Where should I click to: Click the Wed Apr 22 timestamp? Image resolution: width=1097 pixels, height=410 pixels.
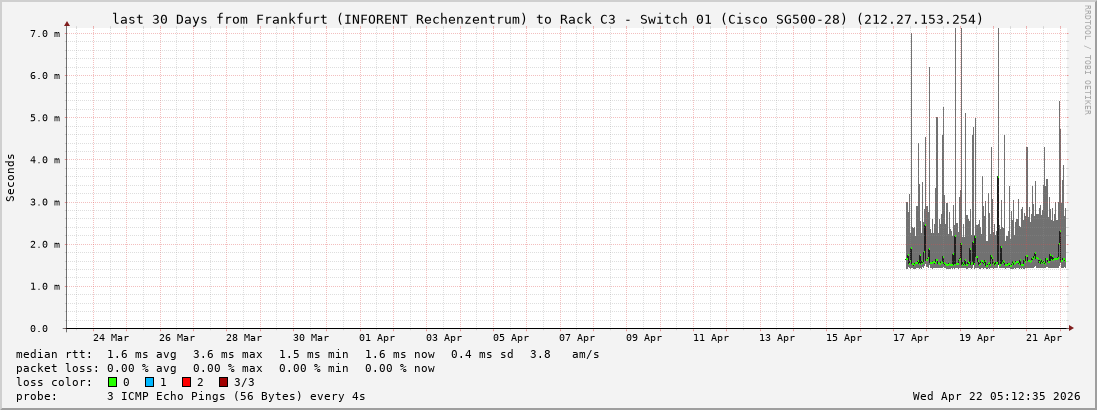coord(996,396)
